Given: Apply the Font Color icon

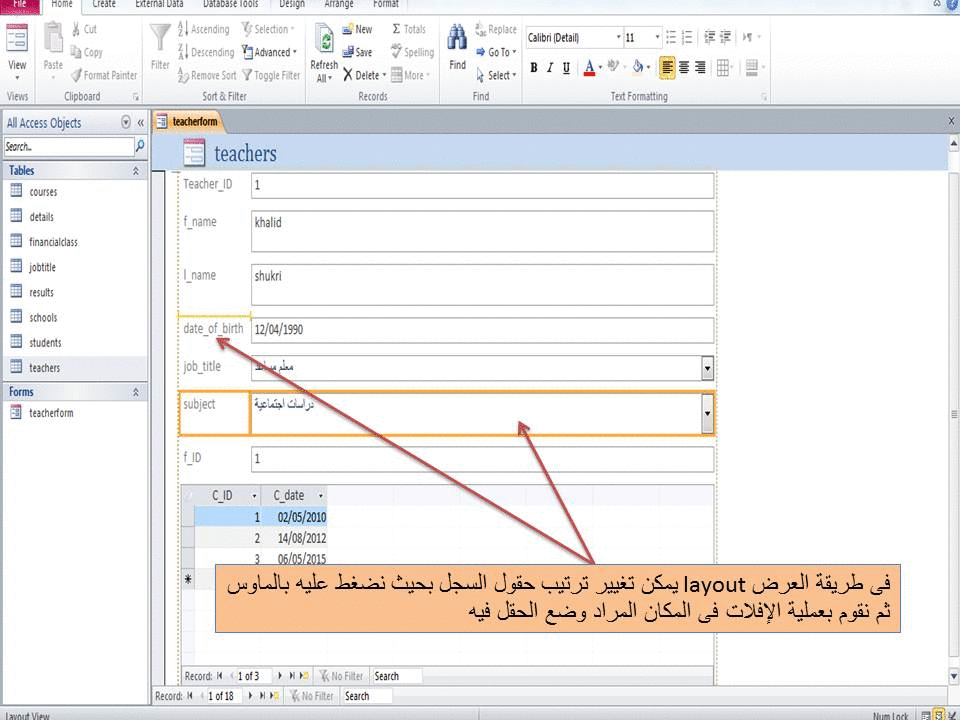Looking at the screenshot, I should click(589, 67).
